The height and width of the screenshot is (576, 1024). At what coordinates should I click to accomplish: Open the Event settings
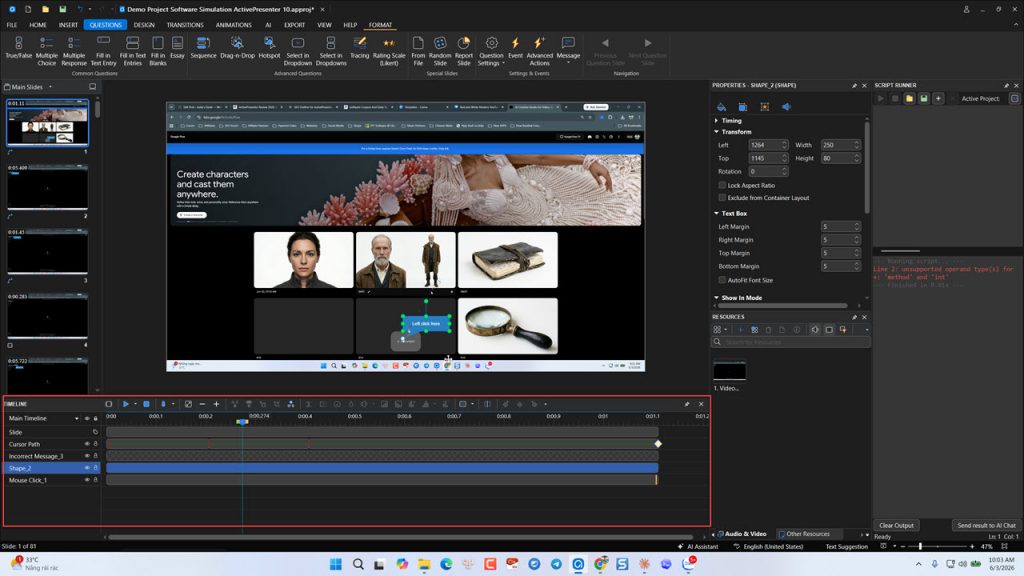click(x=515, y=49)
